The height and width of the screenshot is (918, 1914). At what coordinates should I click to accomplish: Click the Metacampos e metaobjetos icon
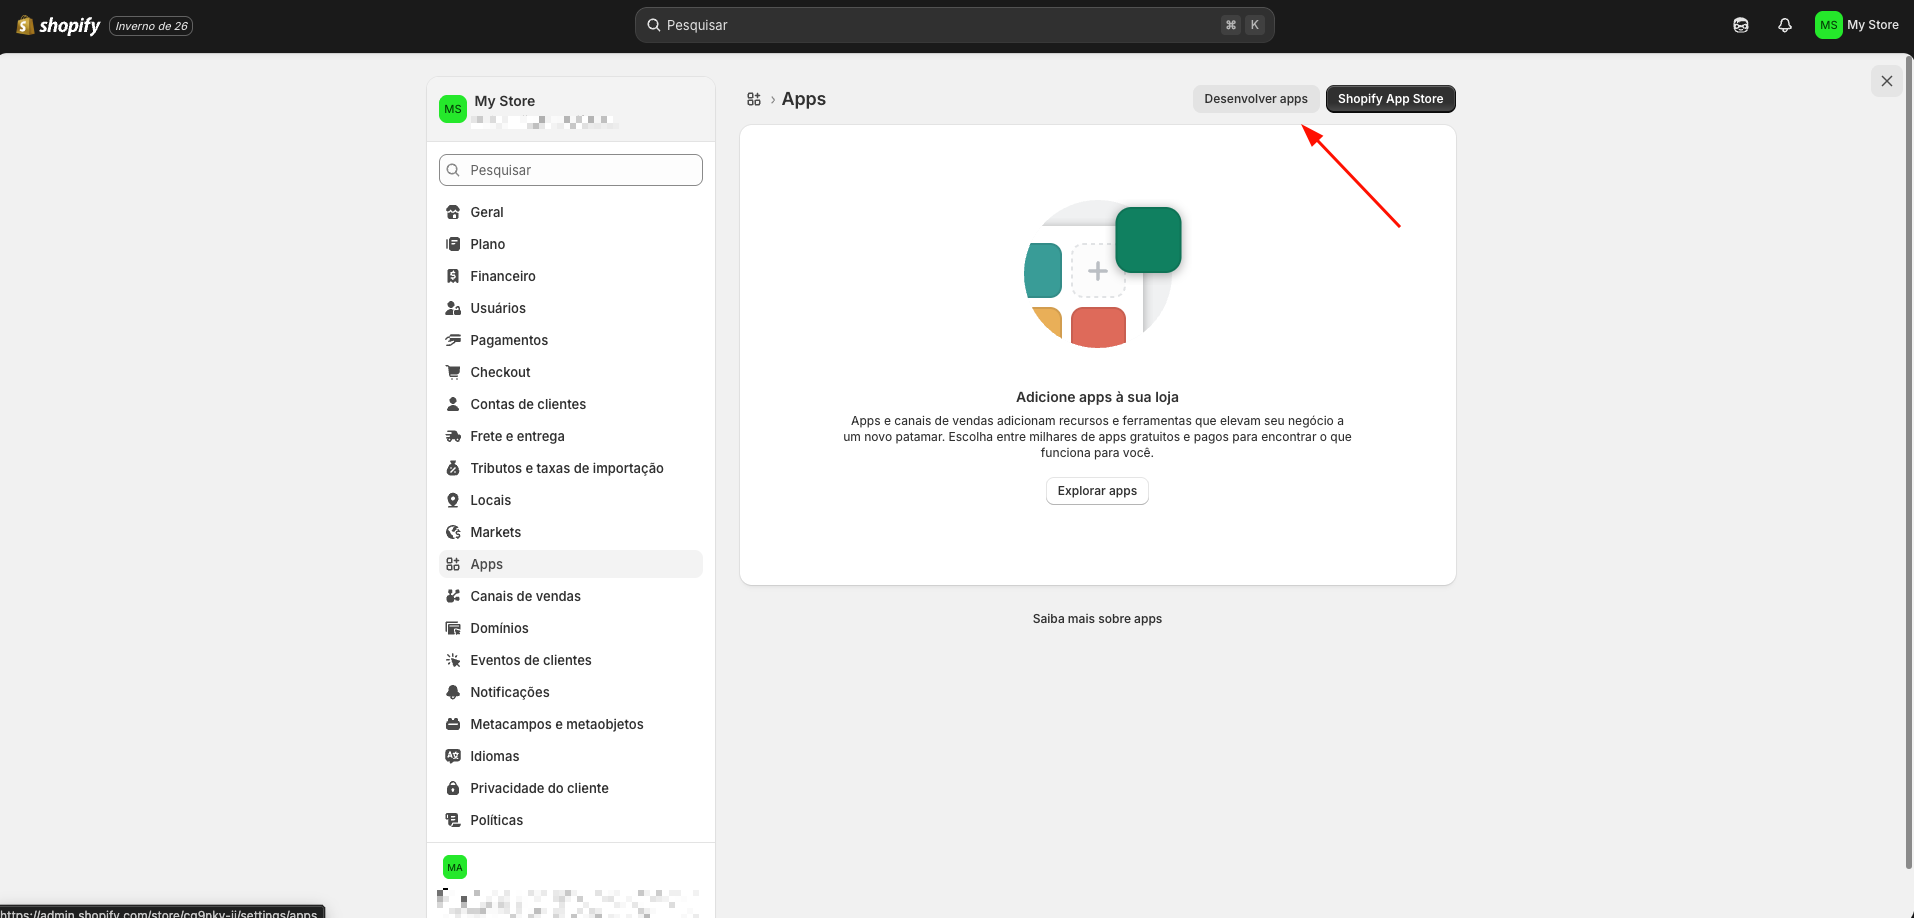[x=453, y=724]
